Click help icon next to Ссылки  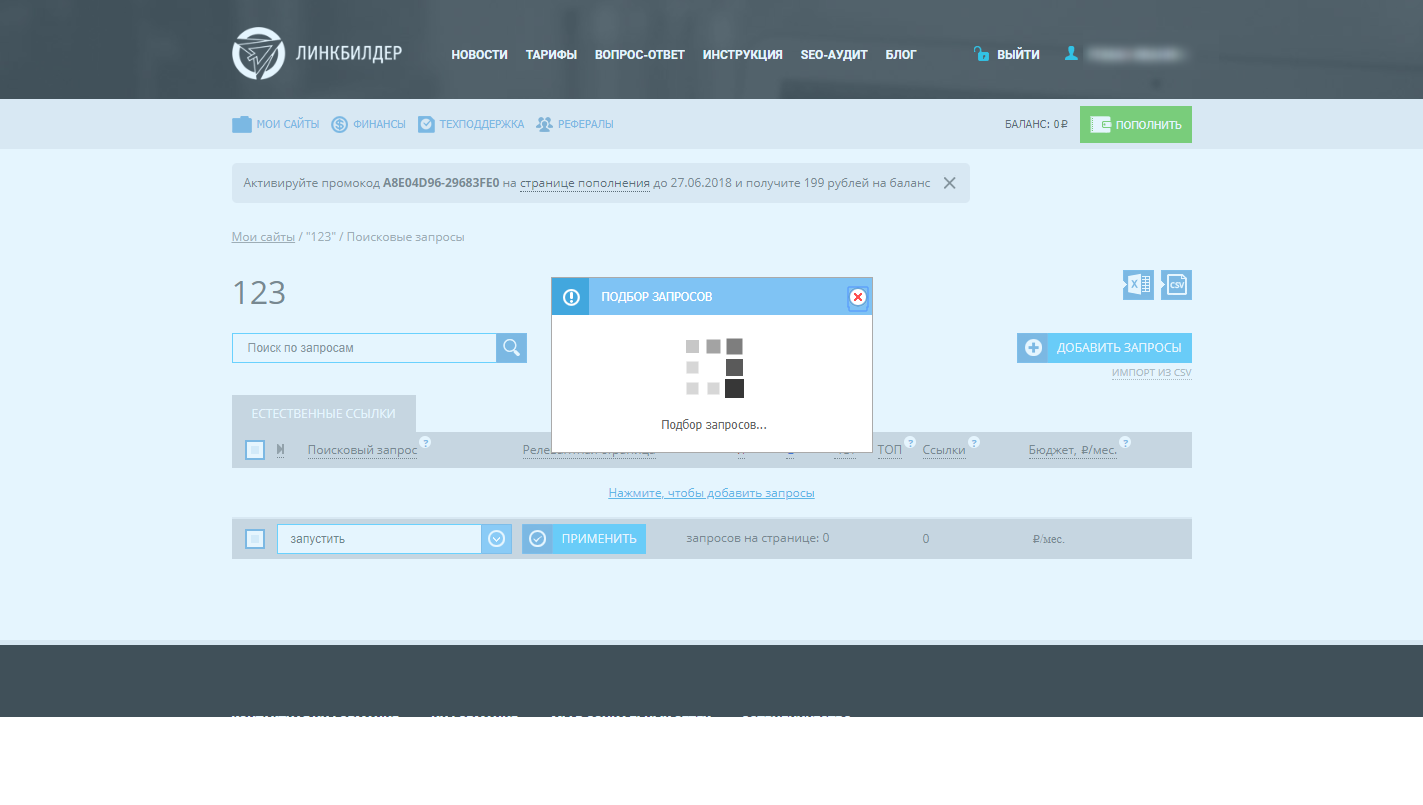(x=974, y=442)
